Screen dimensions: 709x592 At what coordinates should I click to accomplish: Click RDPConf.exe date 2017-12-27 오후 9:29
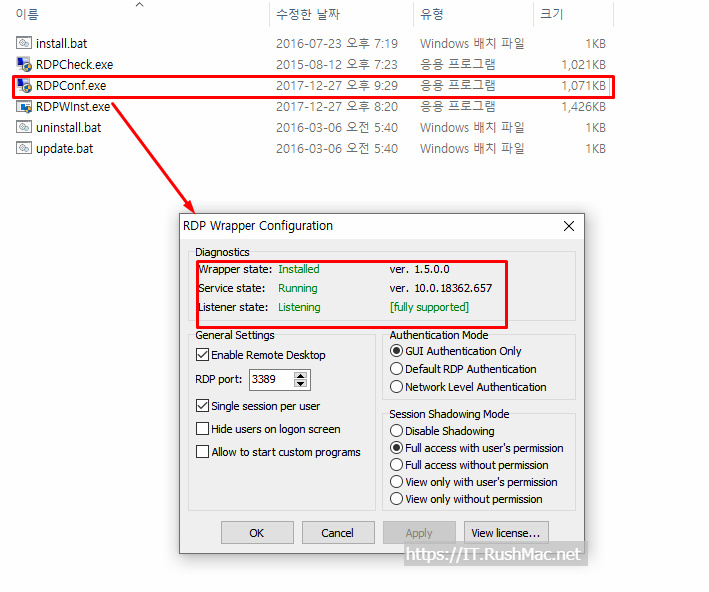pos(337,86)
